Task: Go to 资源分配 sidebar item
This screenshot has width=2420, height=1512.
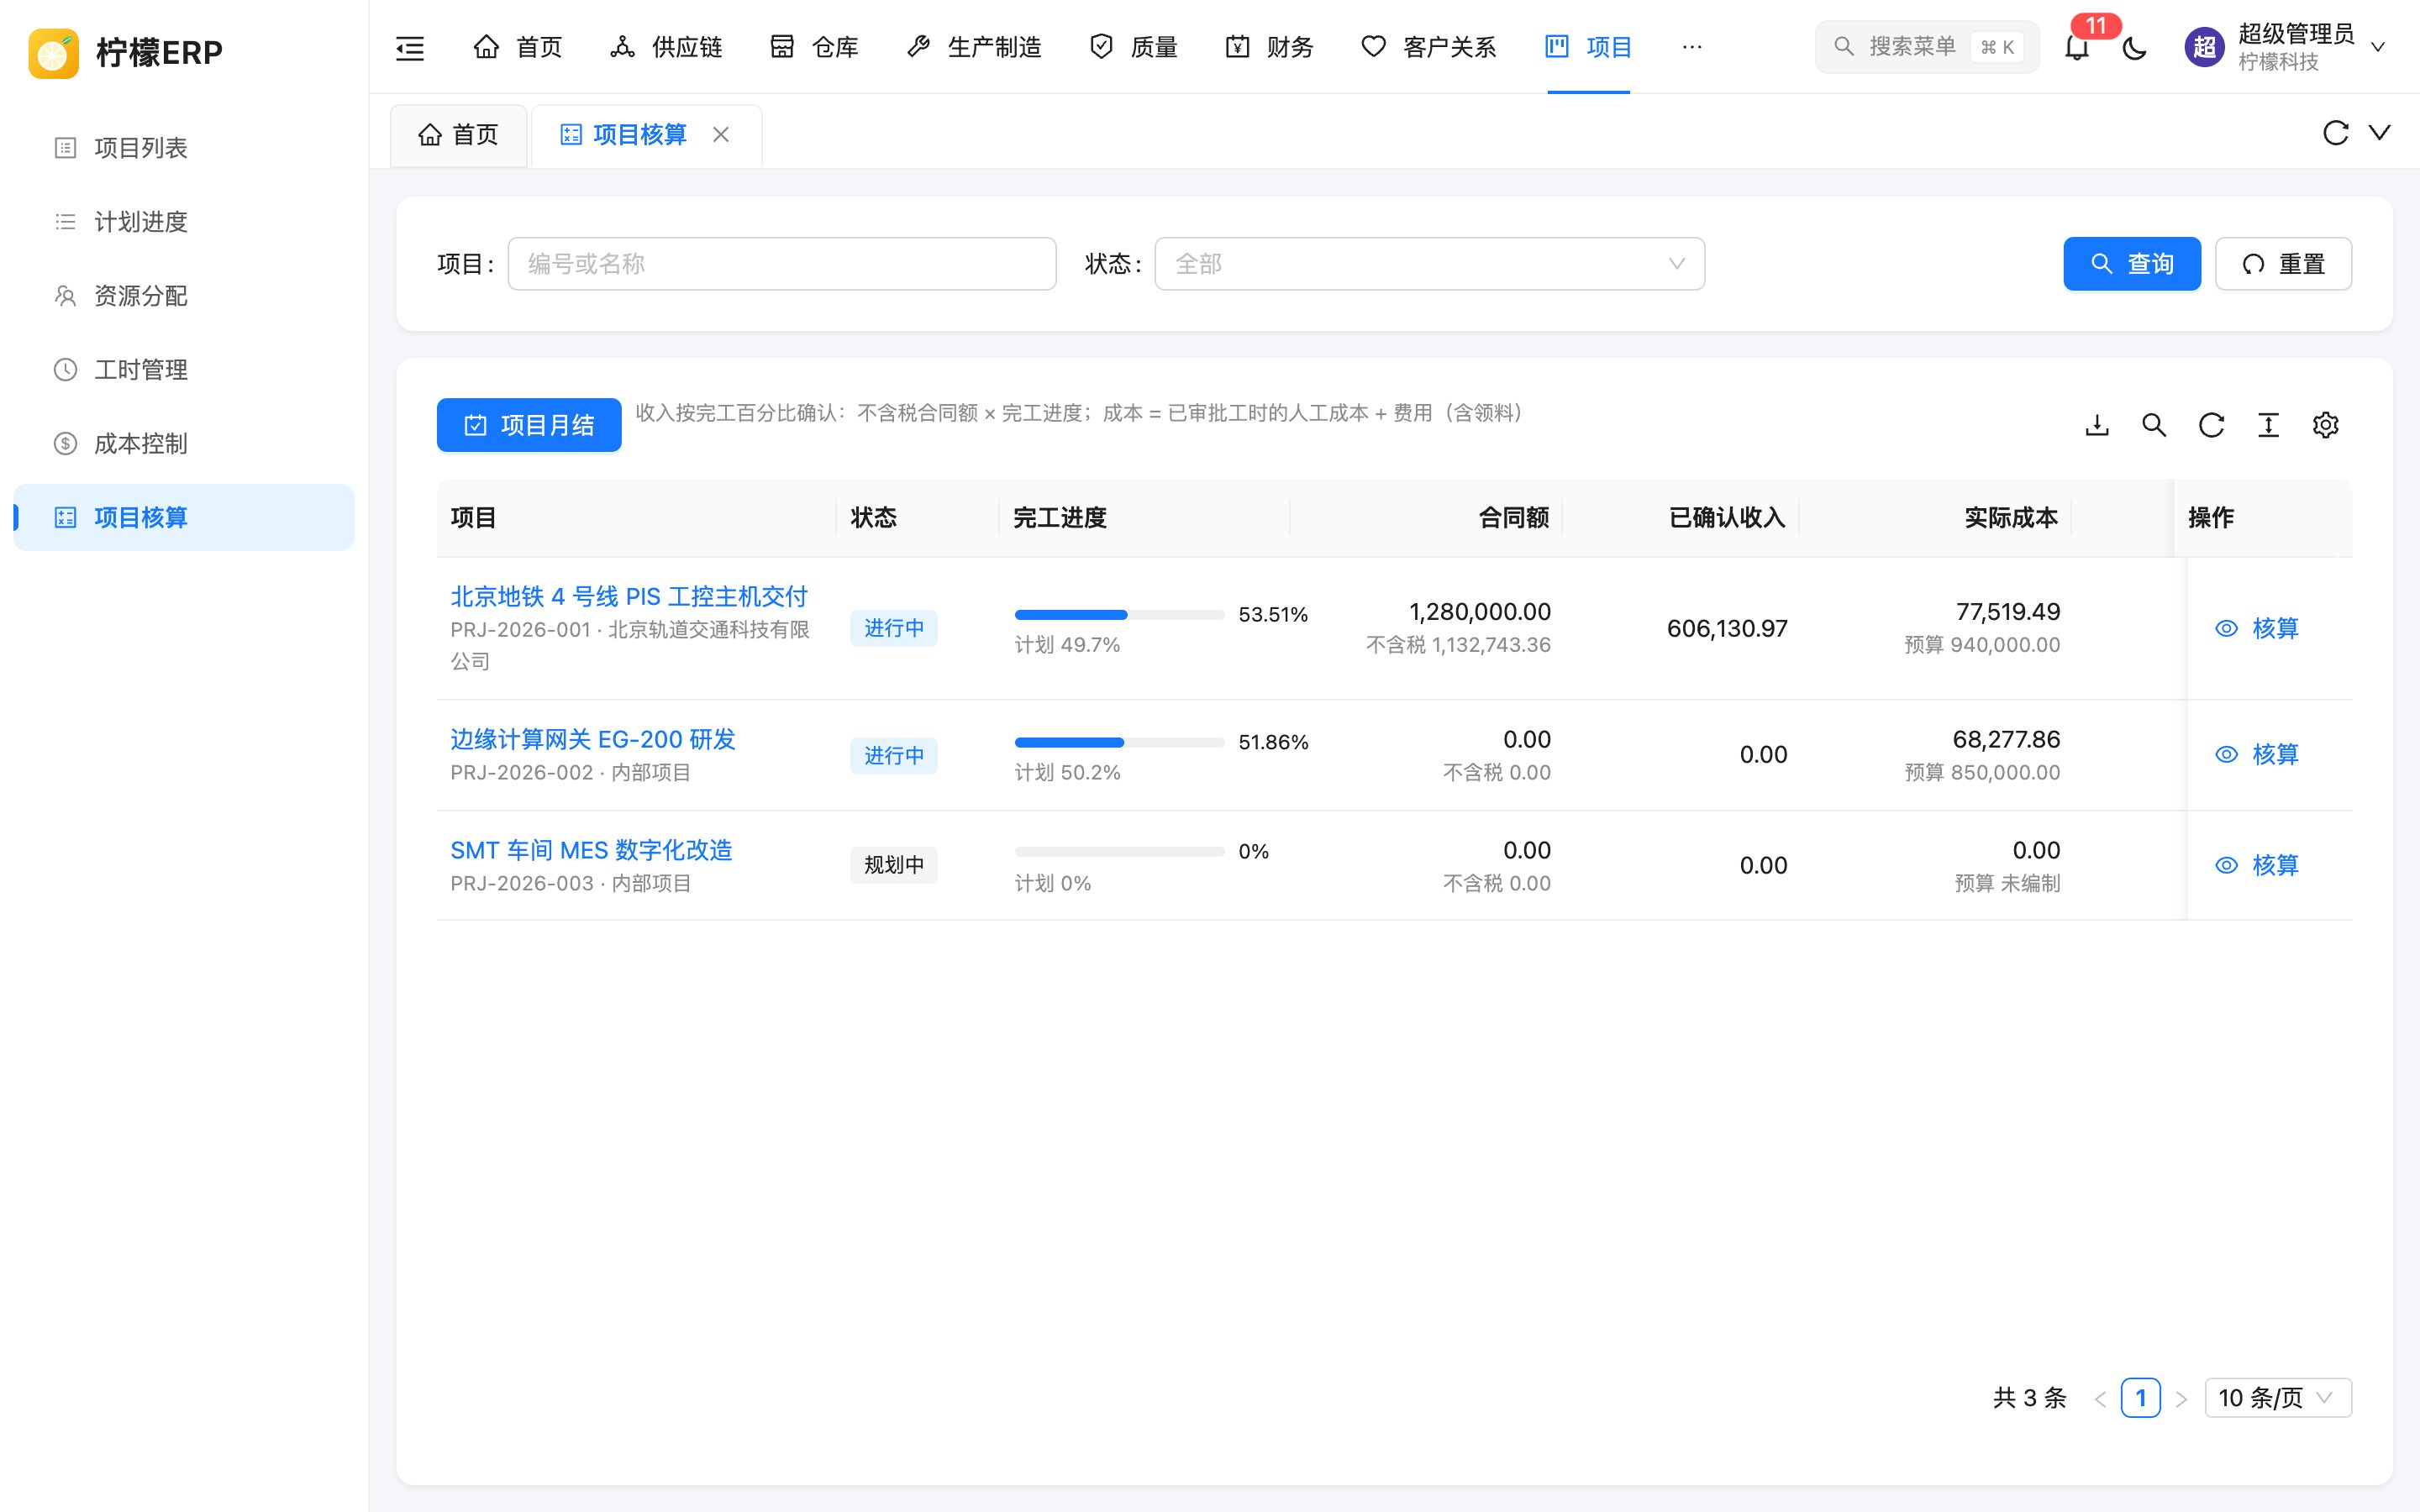Action: click(x=184, y=296)
